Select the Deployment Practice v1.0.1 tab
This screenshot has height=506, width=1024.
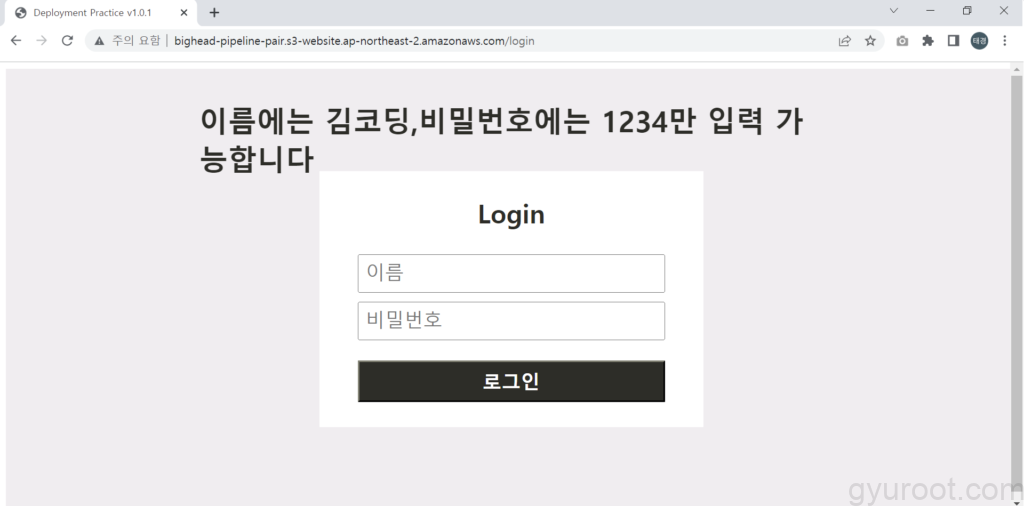point(92,13)
